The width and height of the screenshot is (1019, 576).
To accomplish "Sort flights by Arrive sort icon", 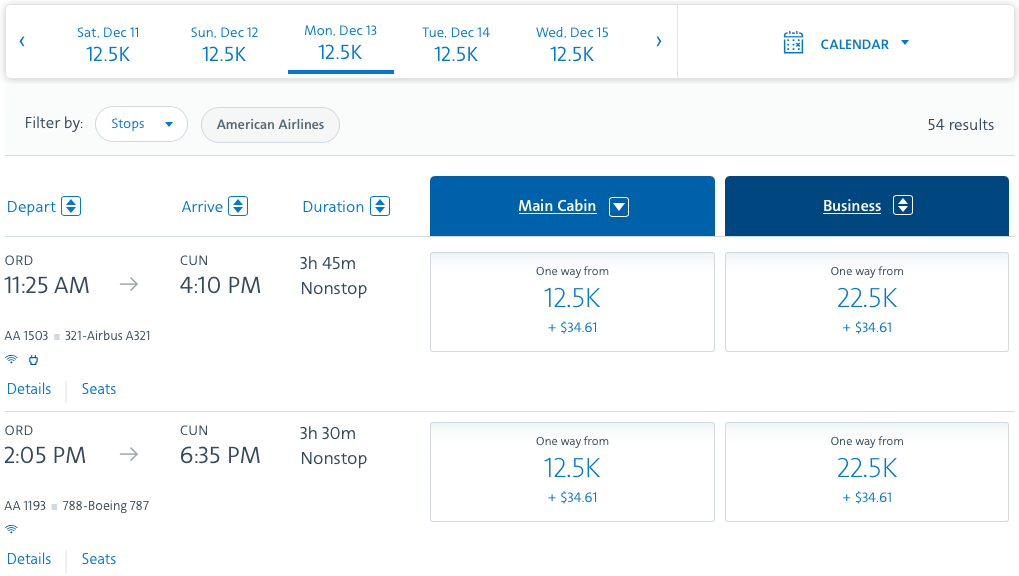I will point(238,206).
